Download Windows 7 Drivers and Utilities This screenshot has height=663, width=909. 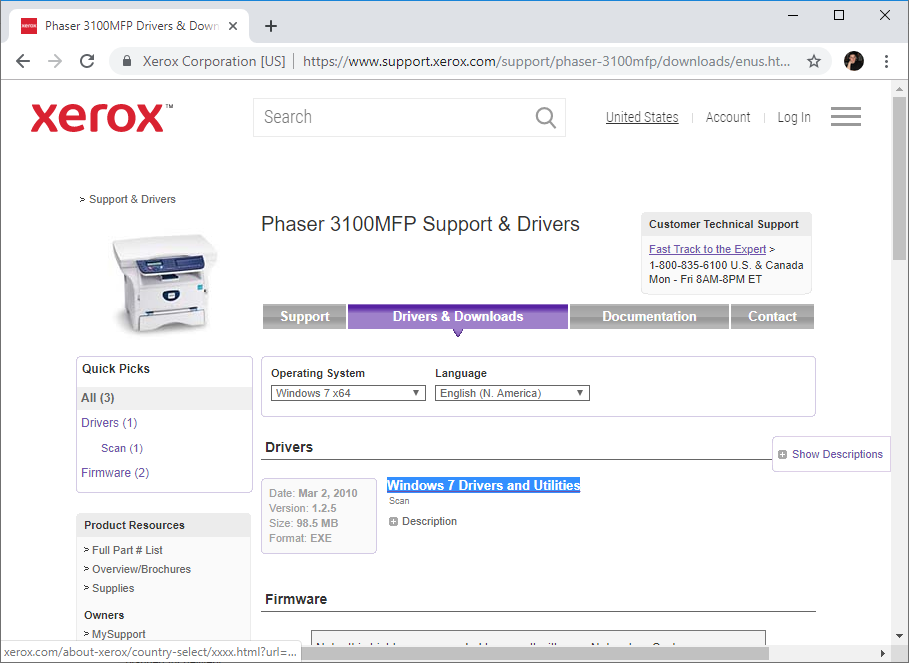click(x=483, y=485)
